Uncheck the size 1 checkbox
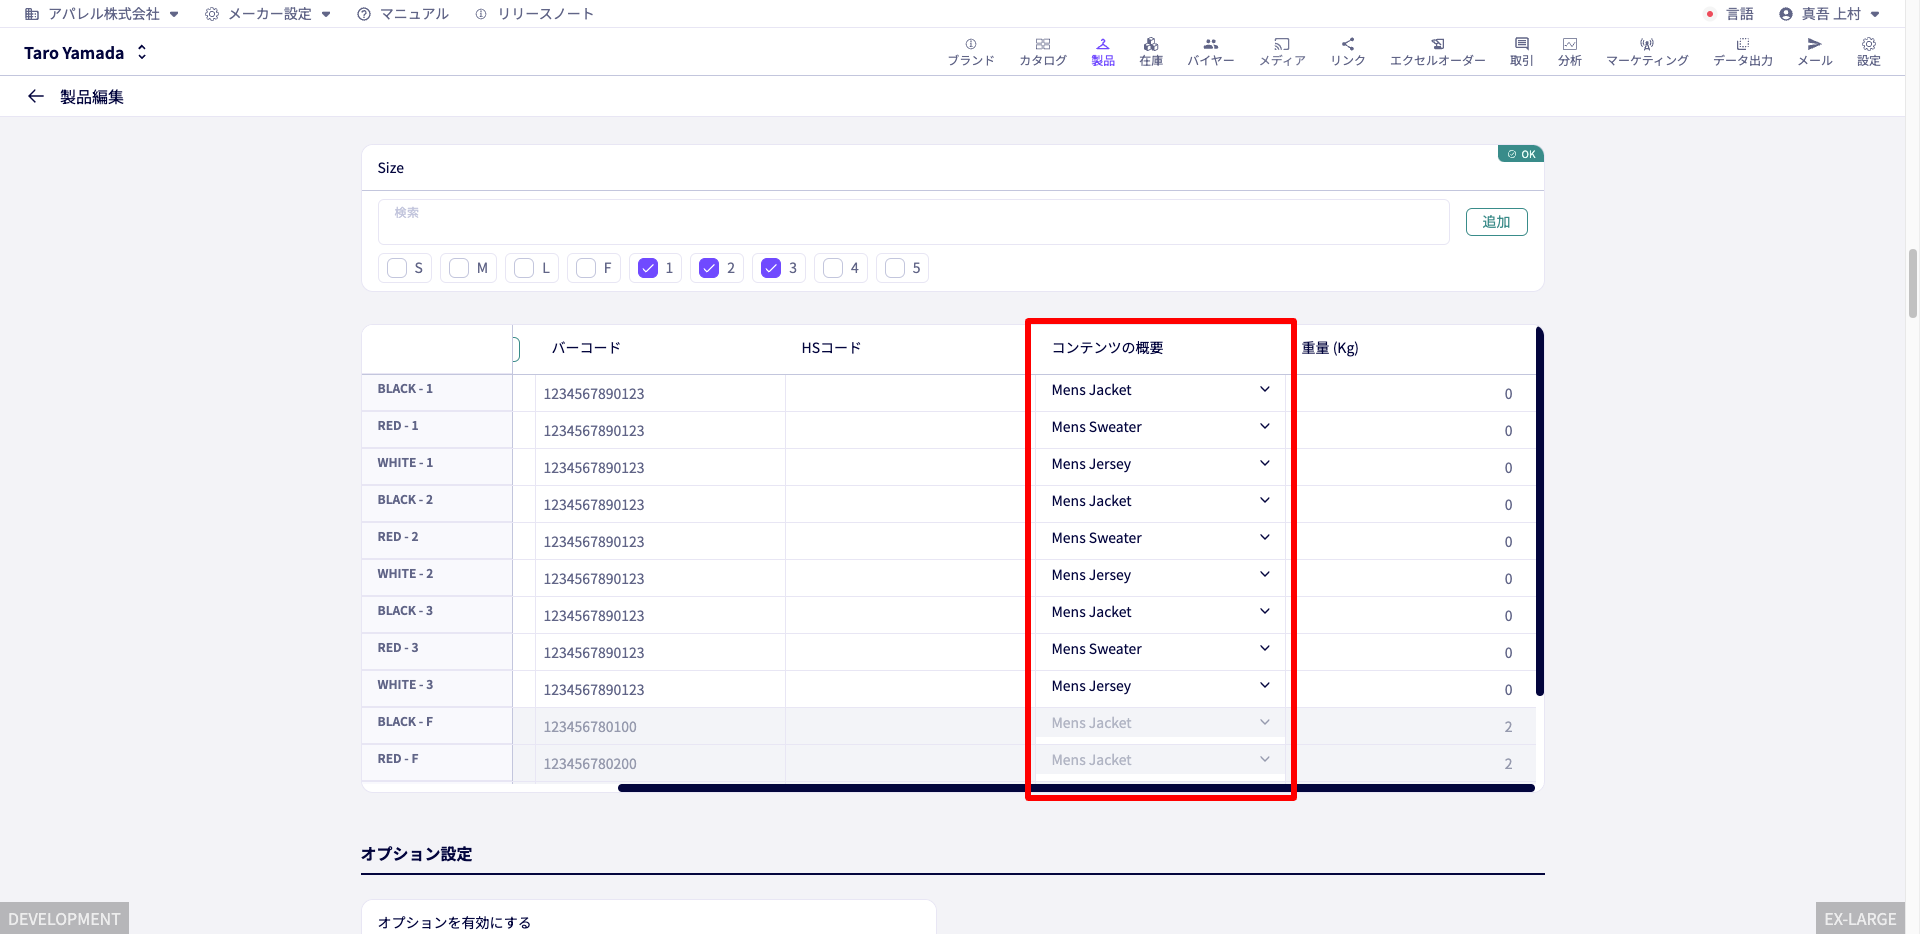Viewport: 1920px width, 934px height. [648, 268]
